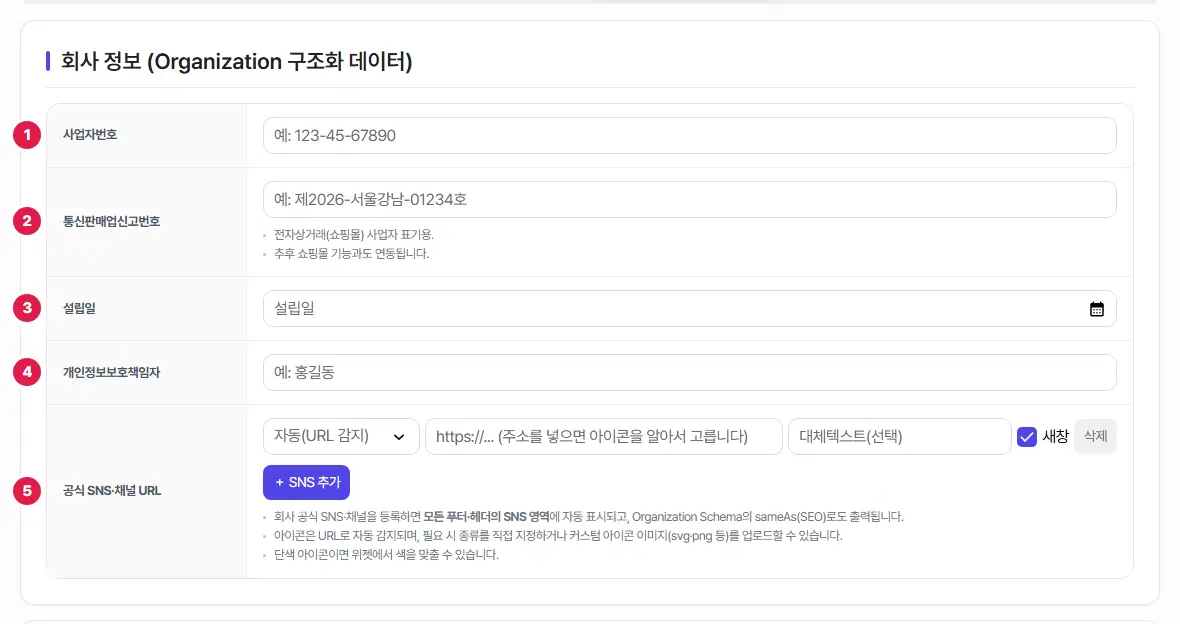The width and height of the screenshot is (1180, 624).
Task: Click the 대체텍스트(선택) input field
Action: point(899,437)
